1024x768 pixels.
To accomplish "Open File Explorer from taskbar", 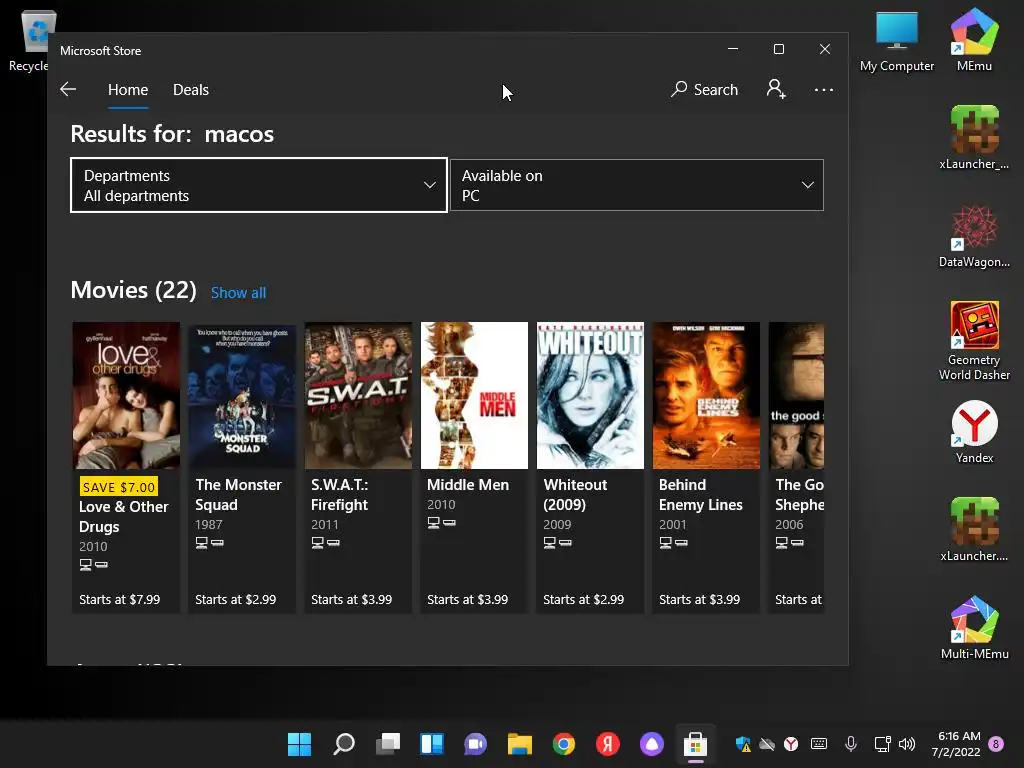I will (x=520, y=744).
